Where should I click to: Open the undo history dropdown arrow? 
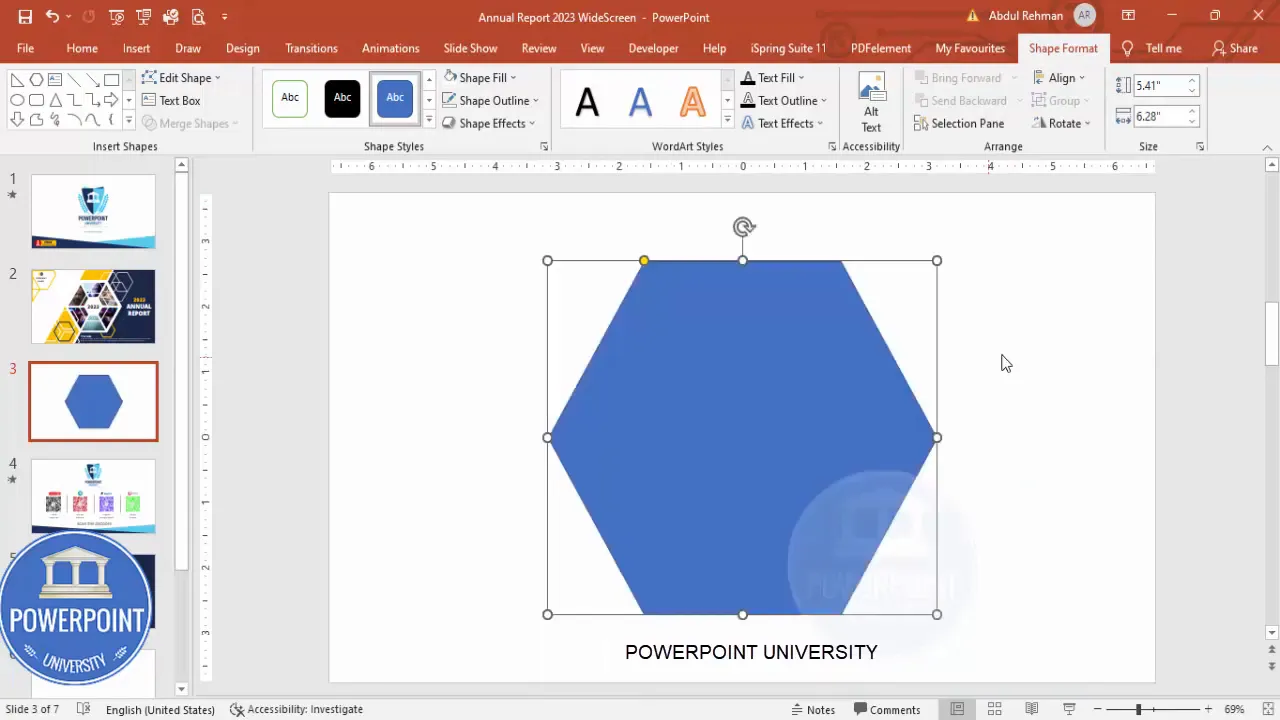[68, 17]
